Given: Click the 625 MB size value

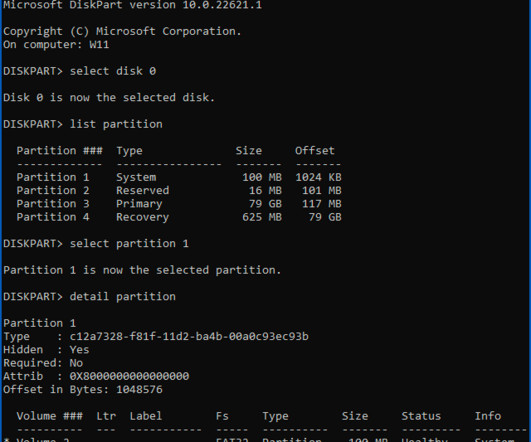Looking at the screenshot, I should click(x=262, y=217).
